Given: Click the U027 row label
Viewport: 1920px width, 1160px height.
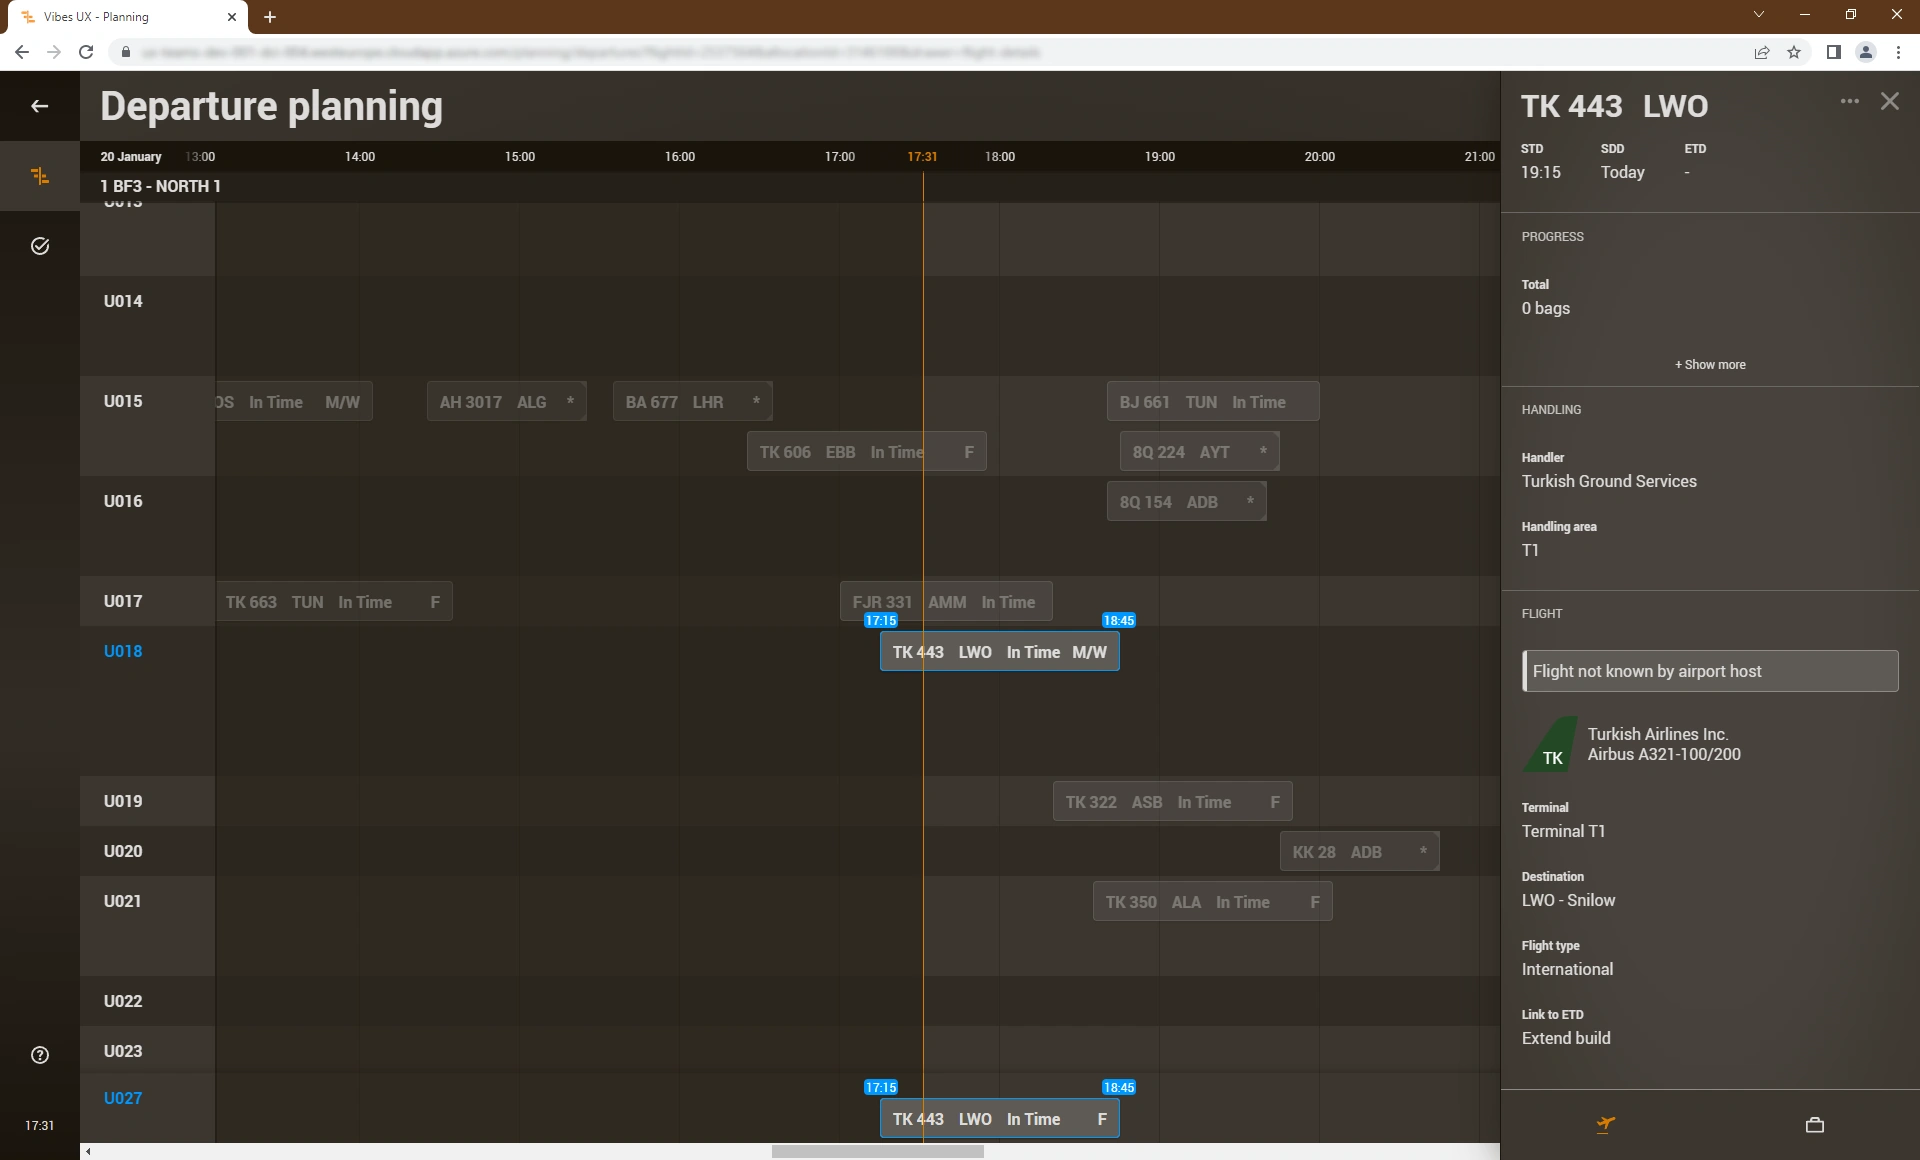Looking at the screenshot, I should (x=123, y=1098).
